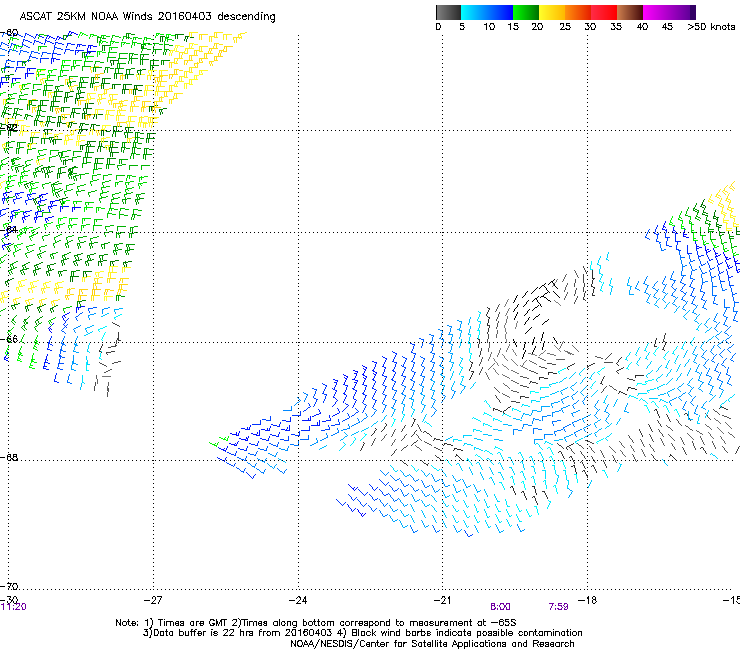Click the yellow 20–25 knots legend segment
The height and width of the screenshot is (650, 740).
(552, 12)
